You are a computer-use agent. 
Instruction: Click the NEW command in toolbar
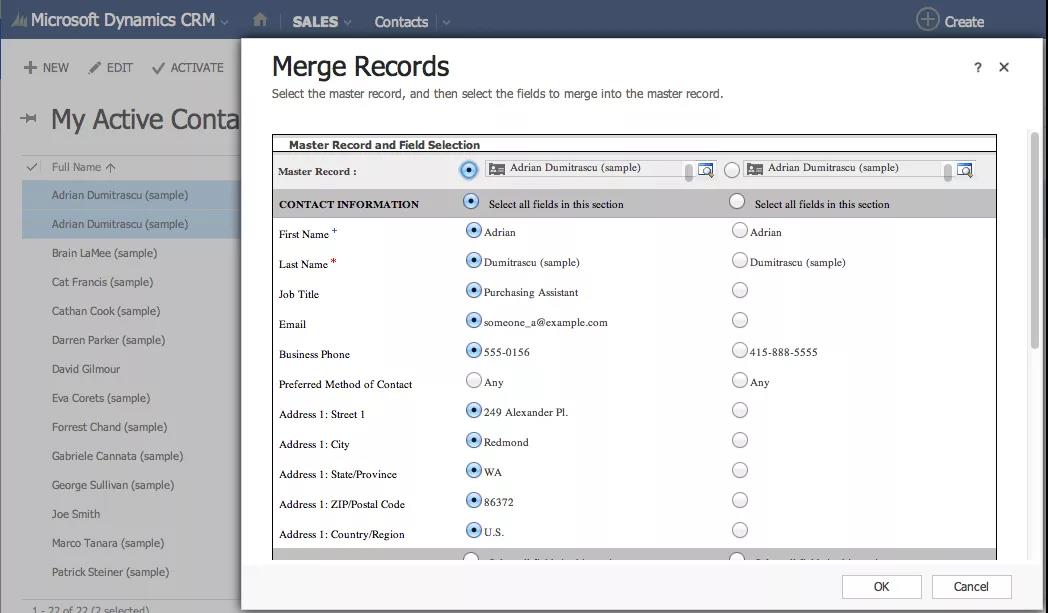pos(46,68)
